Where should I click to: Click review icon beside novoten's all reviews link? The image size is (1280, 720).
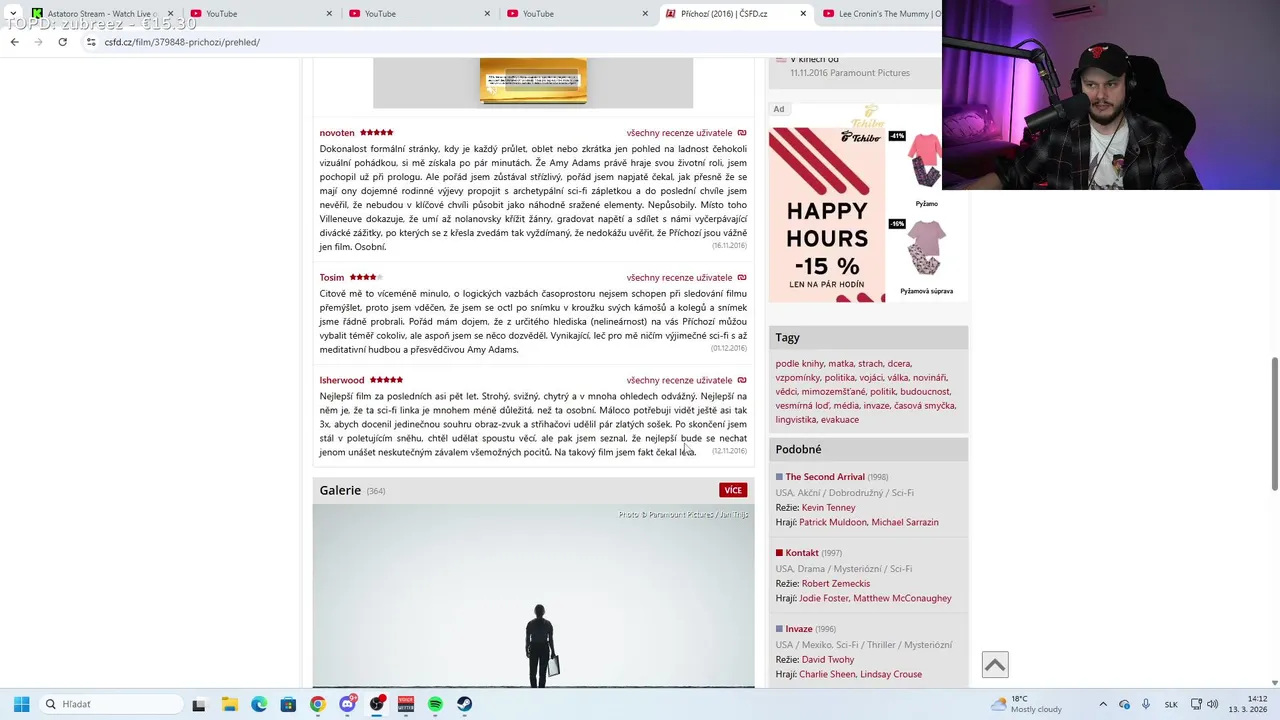pyautogui.click(x=742, y=133)
